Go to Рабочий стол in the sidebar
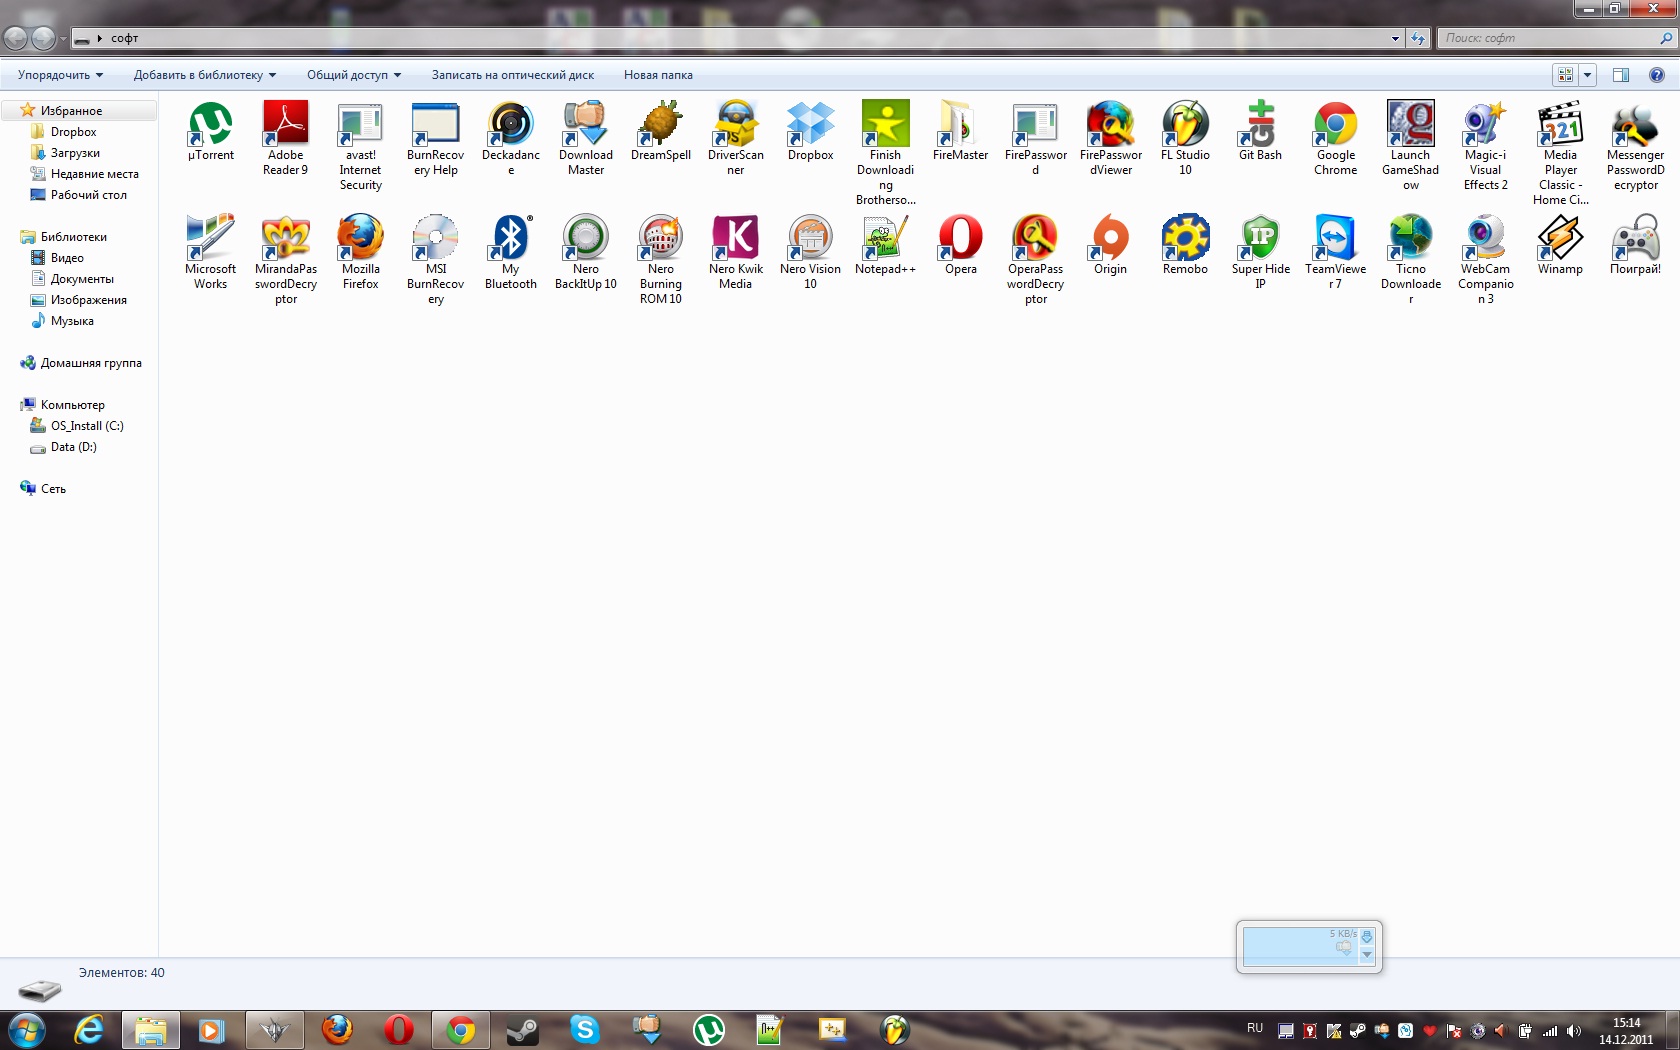The width and height of the screenshot is (1680, 1050). 88,195
